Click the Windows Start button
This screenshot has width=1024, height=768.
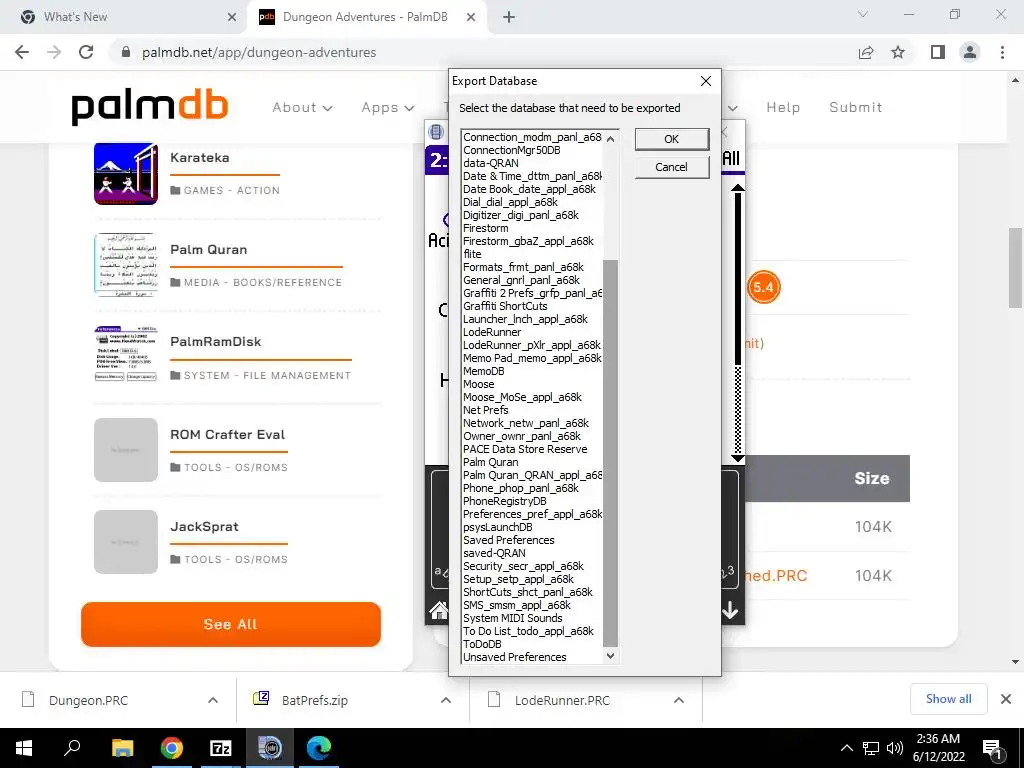24,748
